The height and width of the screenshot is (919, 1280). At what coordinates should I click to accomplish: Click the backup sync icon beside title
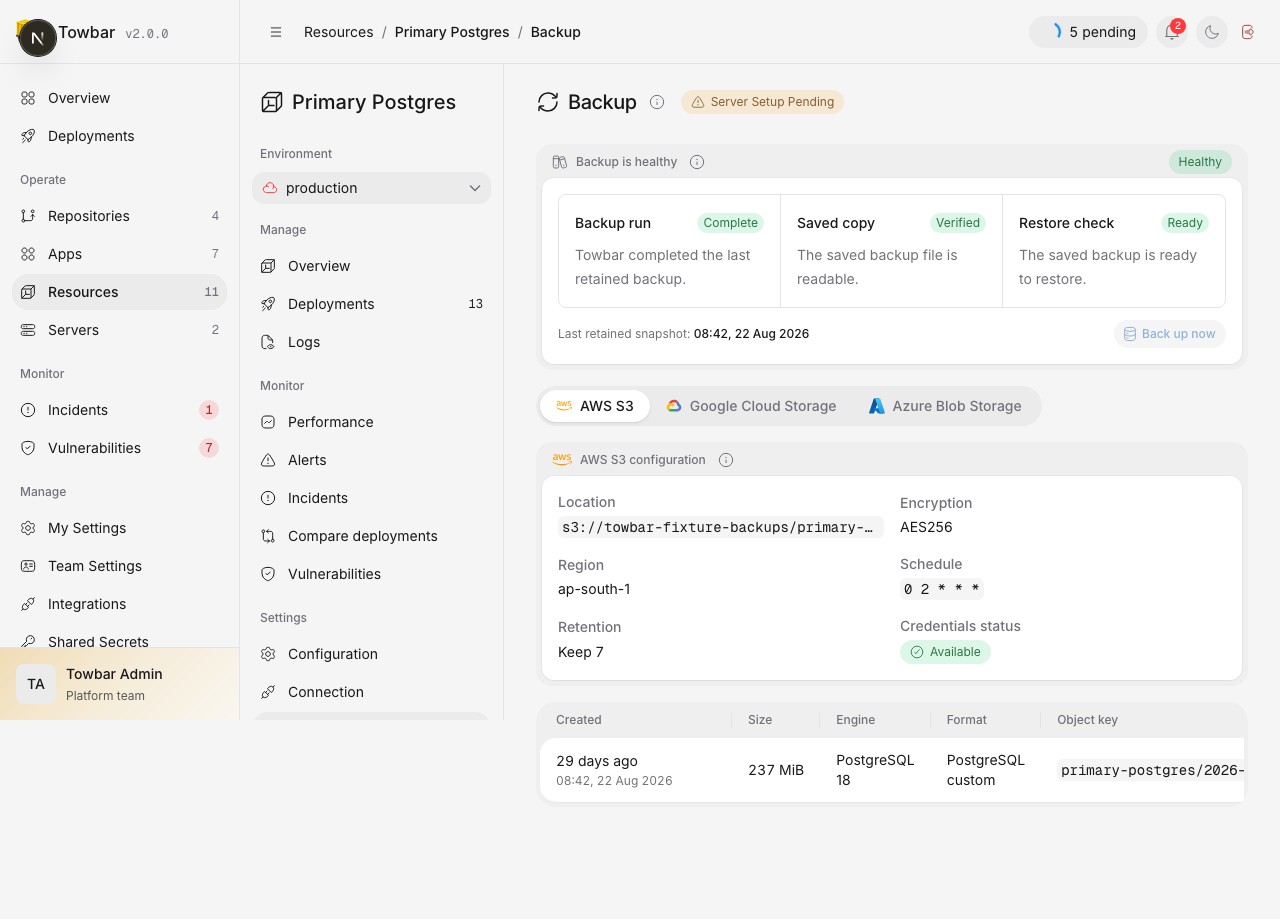pos(548,102)
